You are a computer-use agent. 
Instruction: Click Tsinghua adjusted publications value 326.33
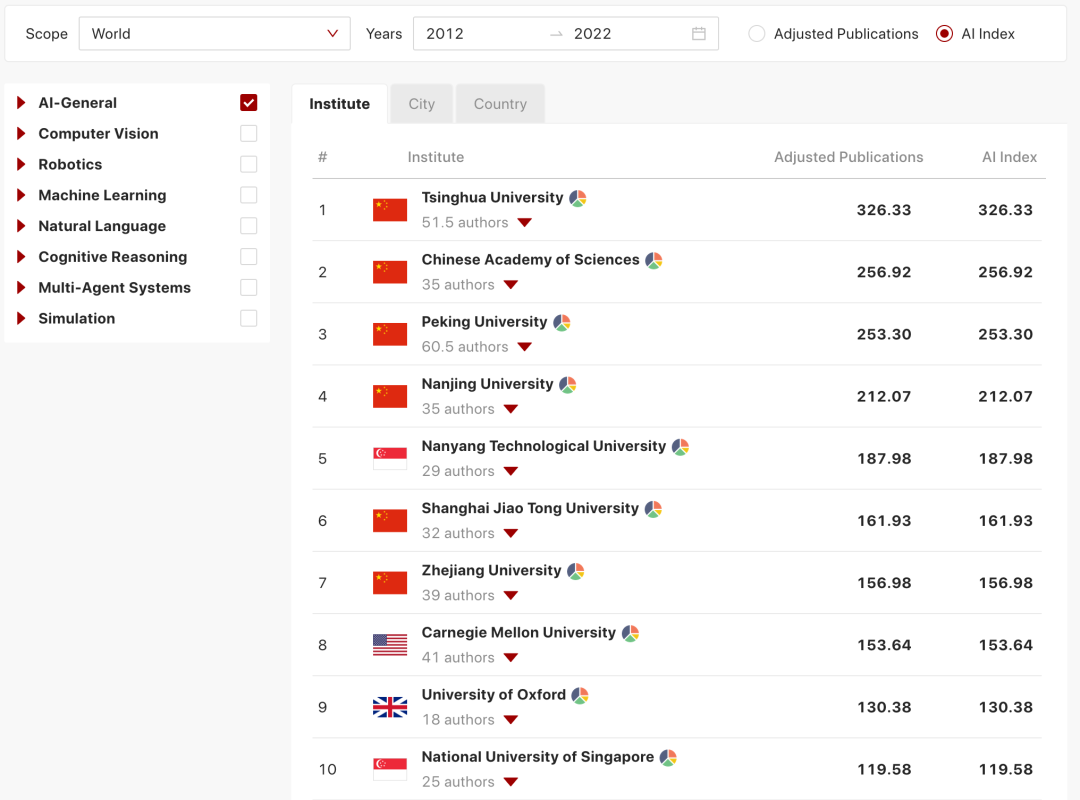(884, 210)
